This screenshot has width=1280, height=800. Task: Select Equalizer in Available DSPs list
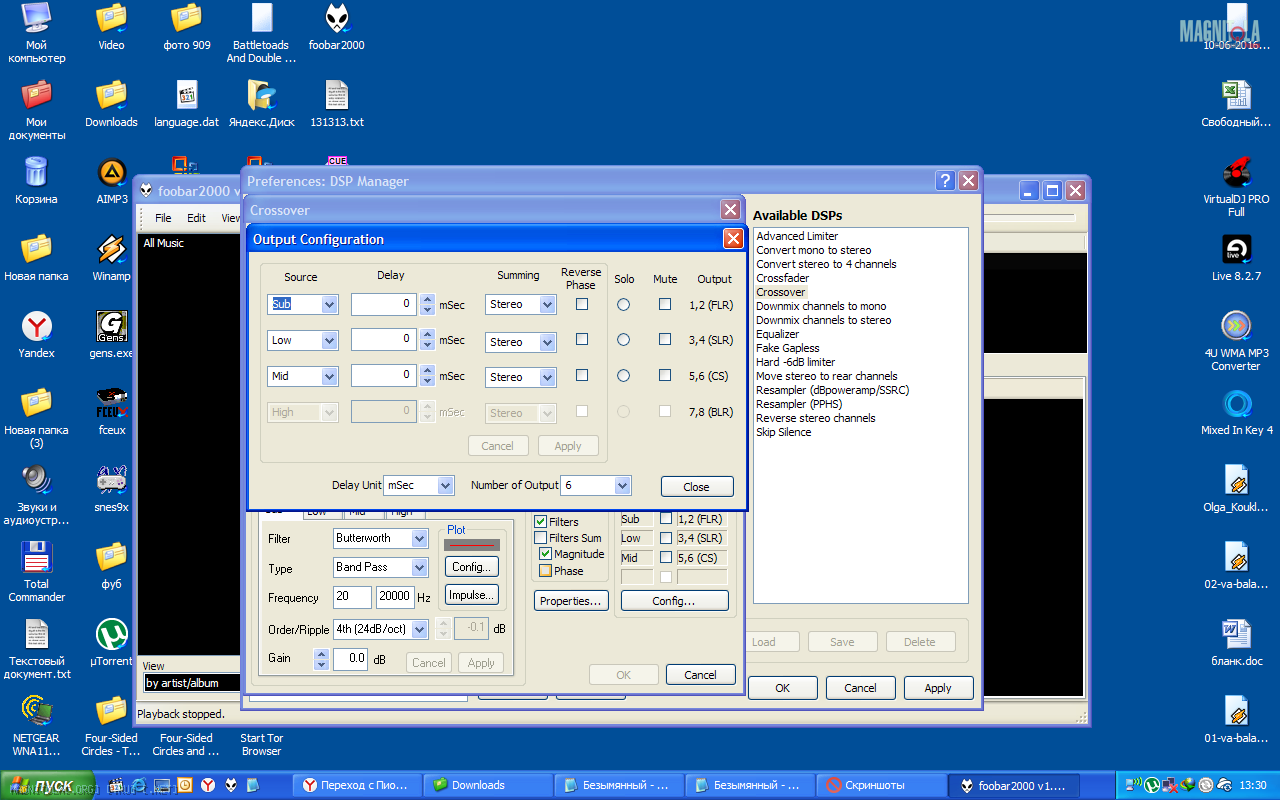tap(778, 334)
